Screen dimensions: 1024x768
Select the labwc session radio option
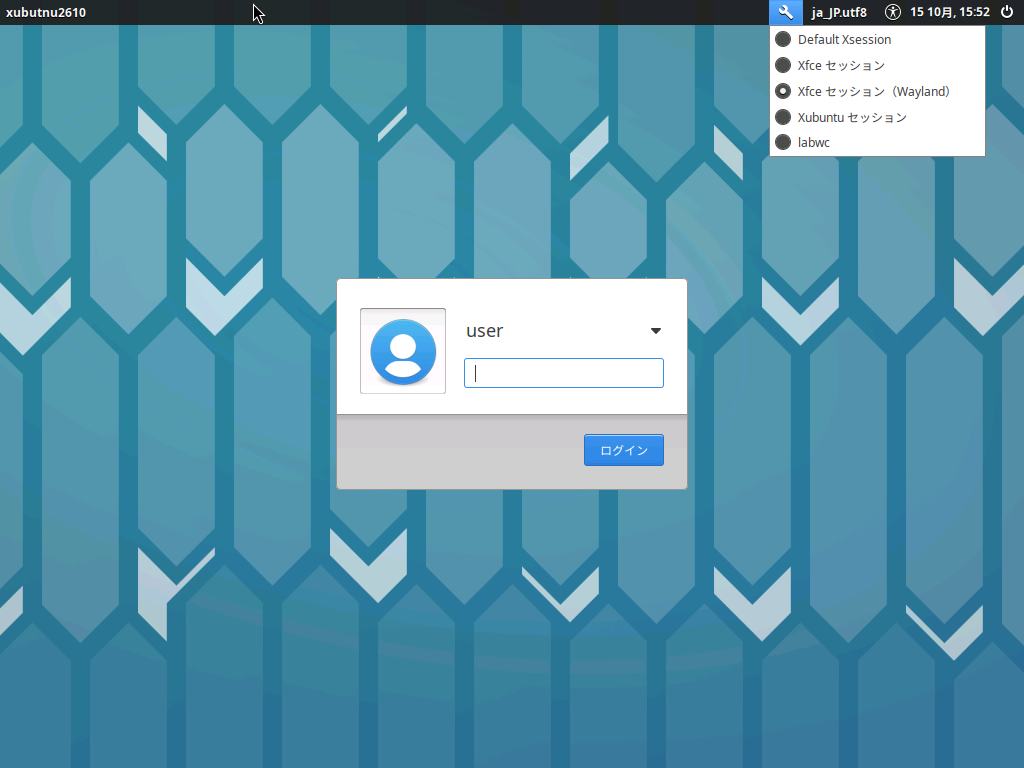coord(877,142)
